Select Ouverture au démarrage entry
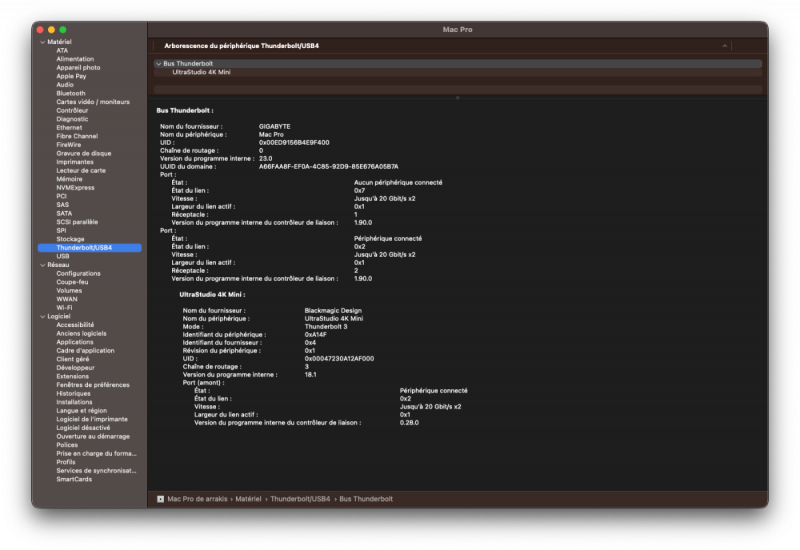The width and height of the screenshot is (800, 550). point(93,437)
